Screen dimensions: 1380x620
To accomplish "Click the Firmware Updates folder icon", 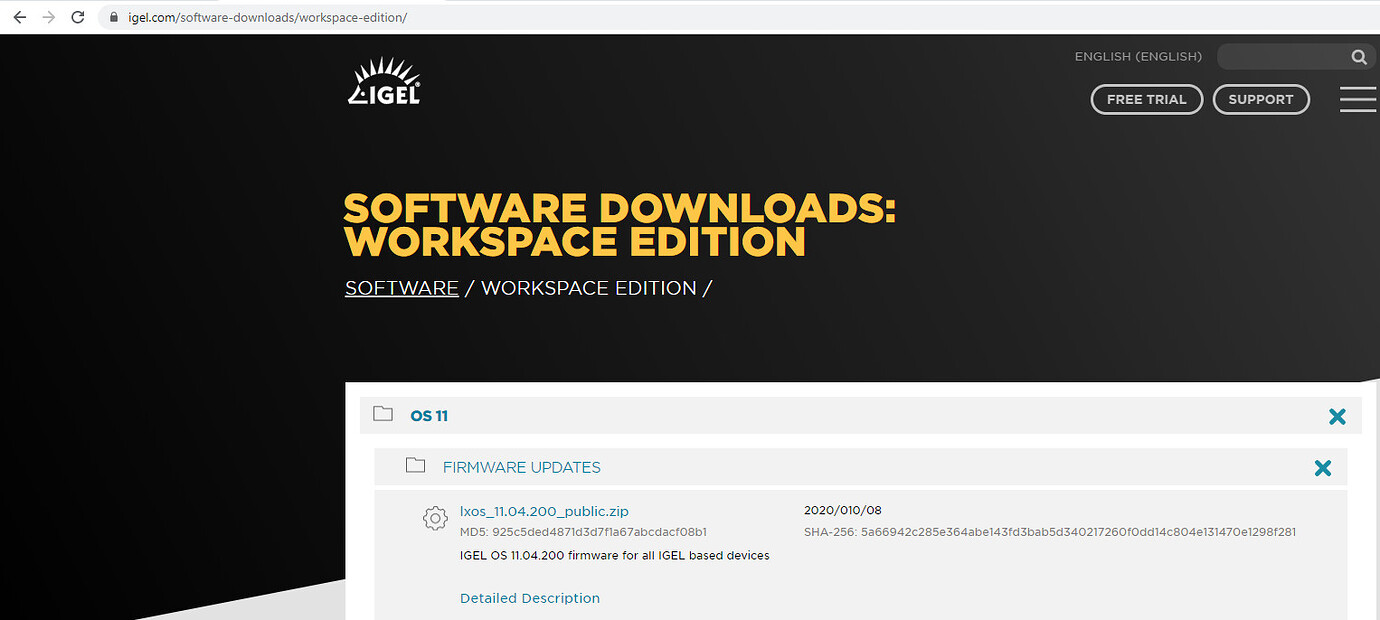I will point(415,466).
